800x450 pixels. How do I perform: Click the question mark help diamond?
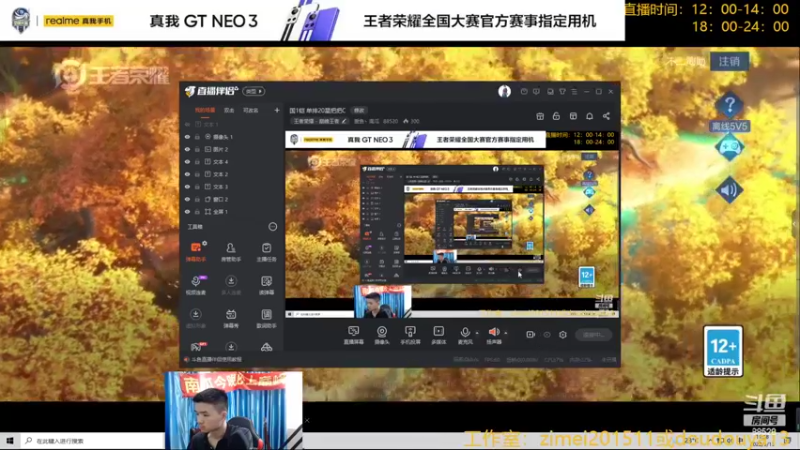coord(729,105)
